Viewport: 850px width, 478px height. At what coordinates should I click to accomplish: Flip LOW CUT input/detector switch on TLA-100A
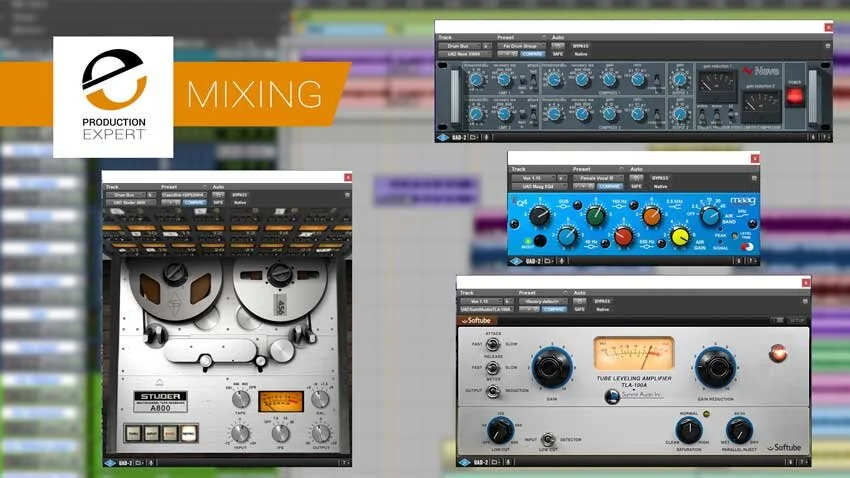(x=548, y=439)
